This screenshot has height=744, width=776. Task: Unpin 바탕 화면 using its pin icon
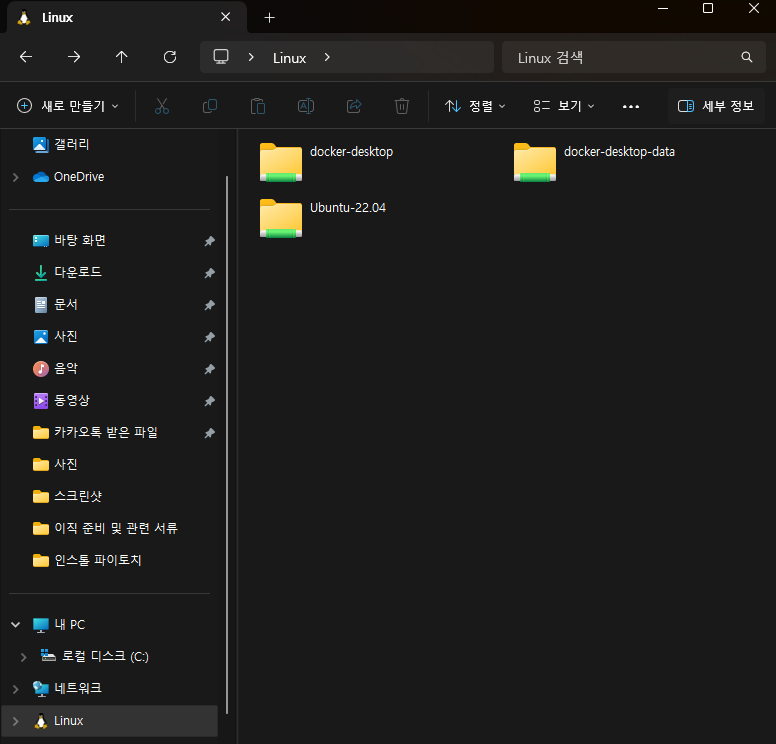(x=210, y=241)
